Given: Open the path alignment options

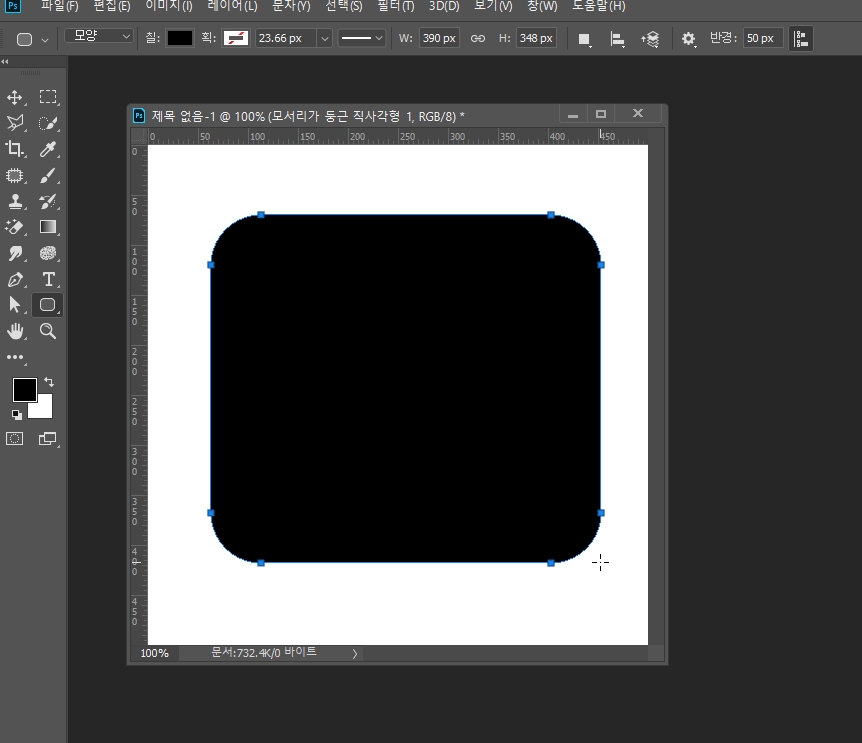Looking at the screenshot, I should pyautogui.click(x=617, y=39).
